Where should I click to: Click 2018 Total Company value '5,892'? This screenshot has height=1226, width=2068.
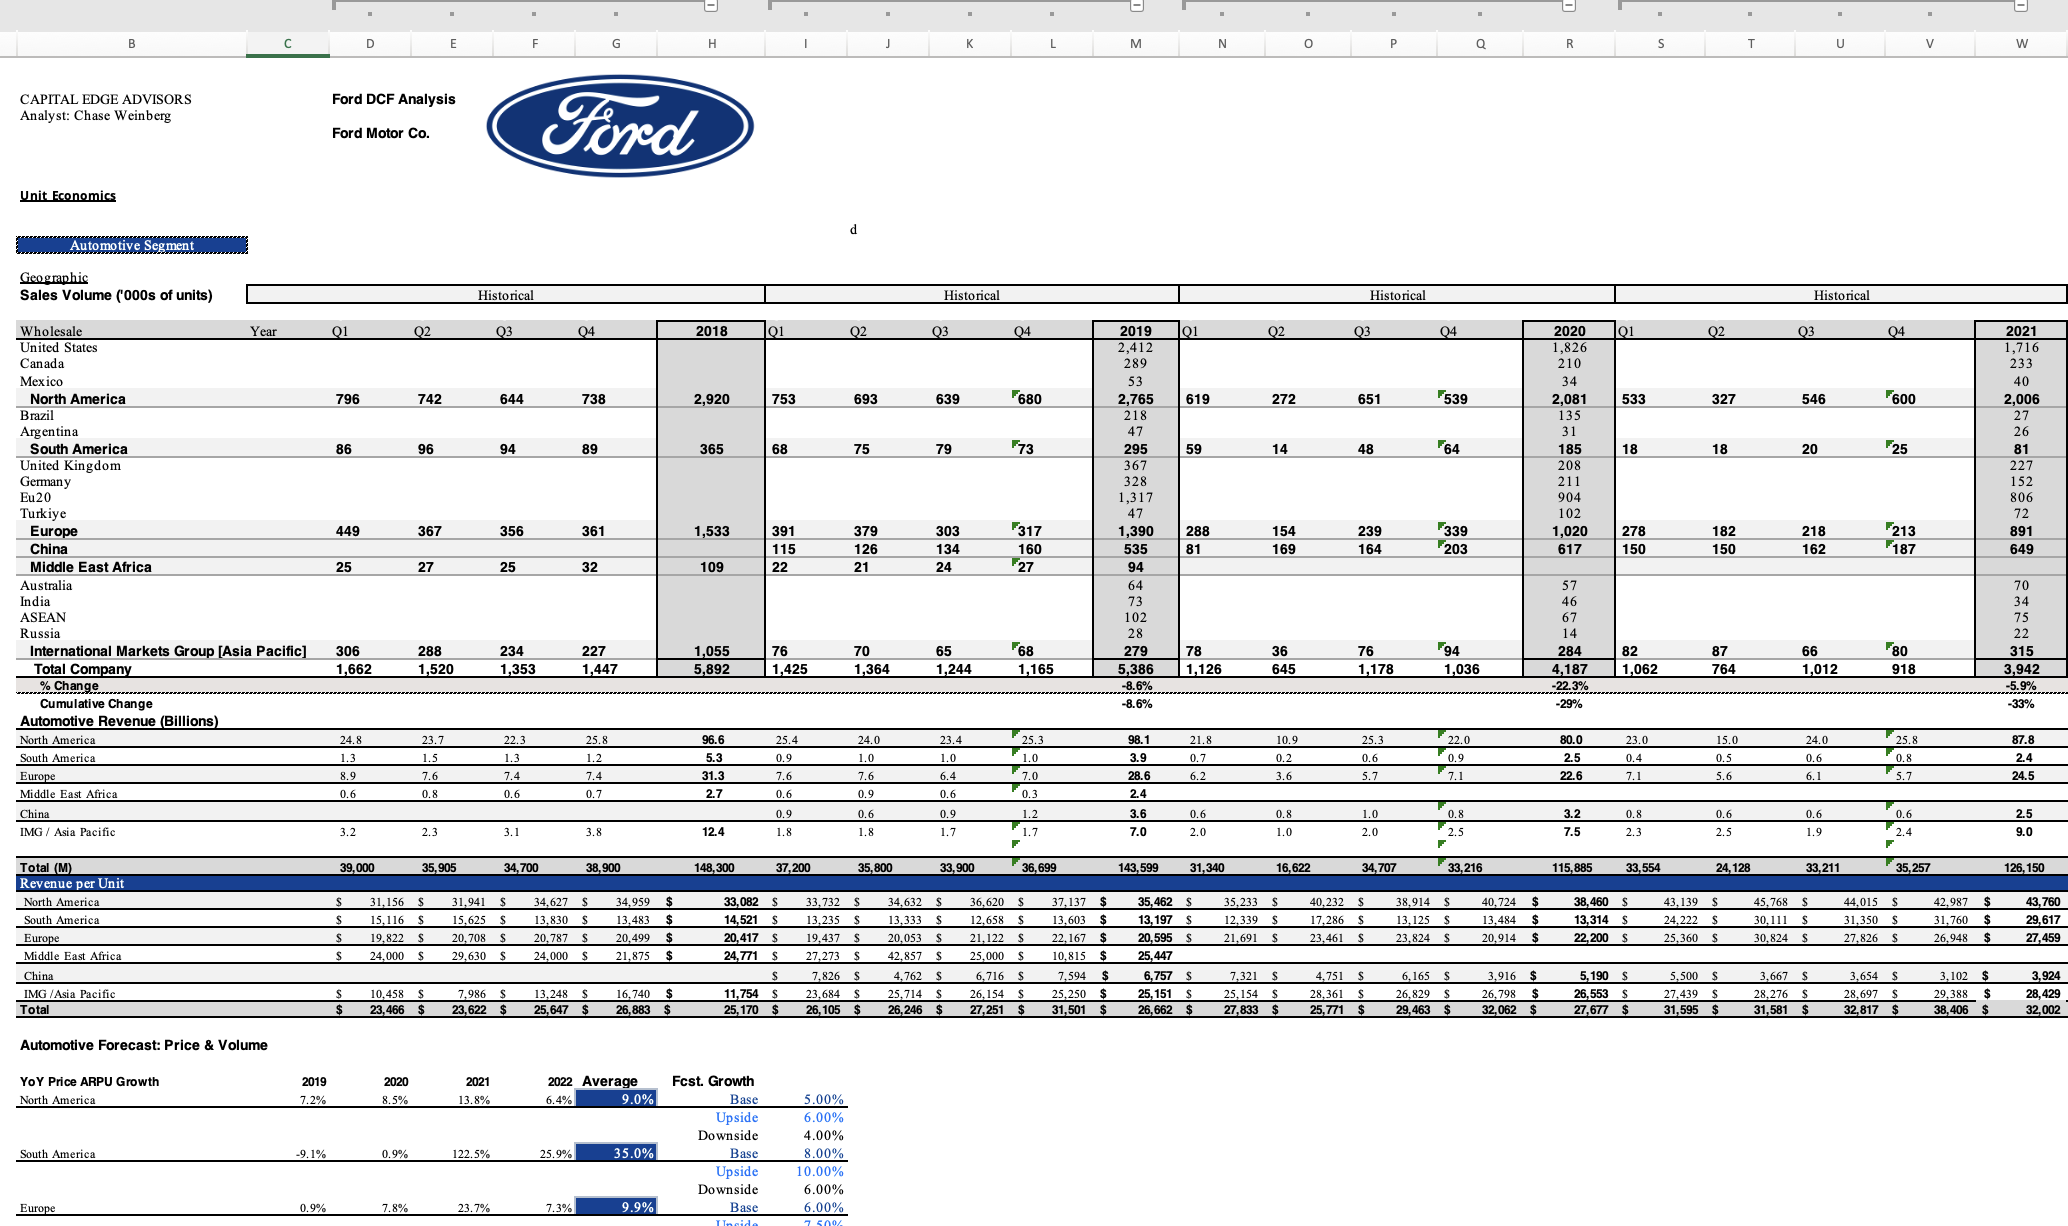tap(712, 669)
